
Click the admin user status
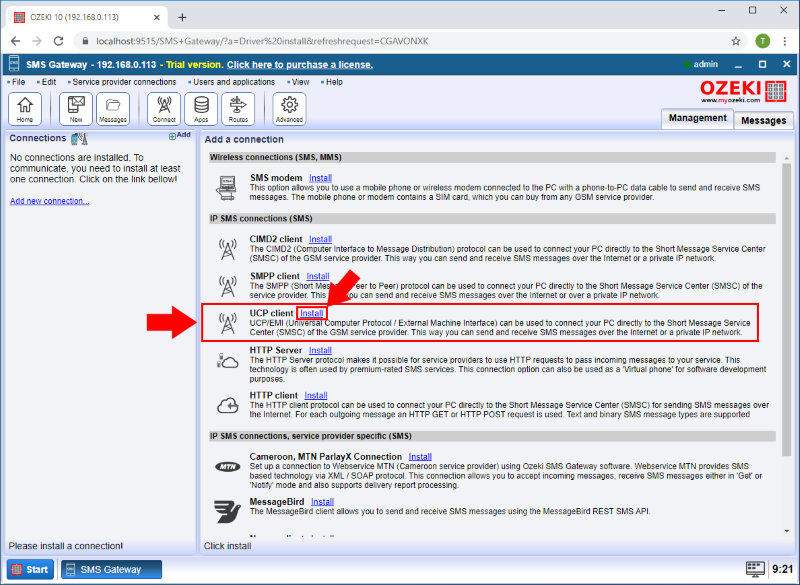(x=701, y=64)
